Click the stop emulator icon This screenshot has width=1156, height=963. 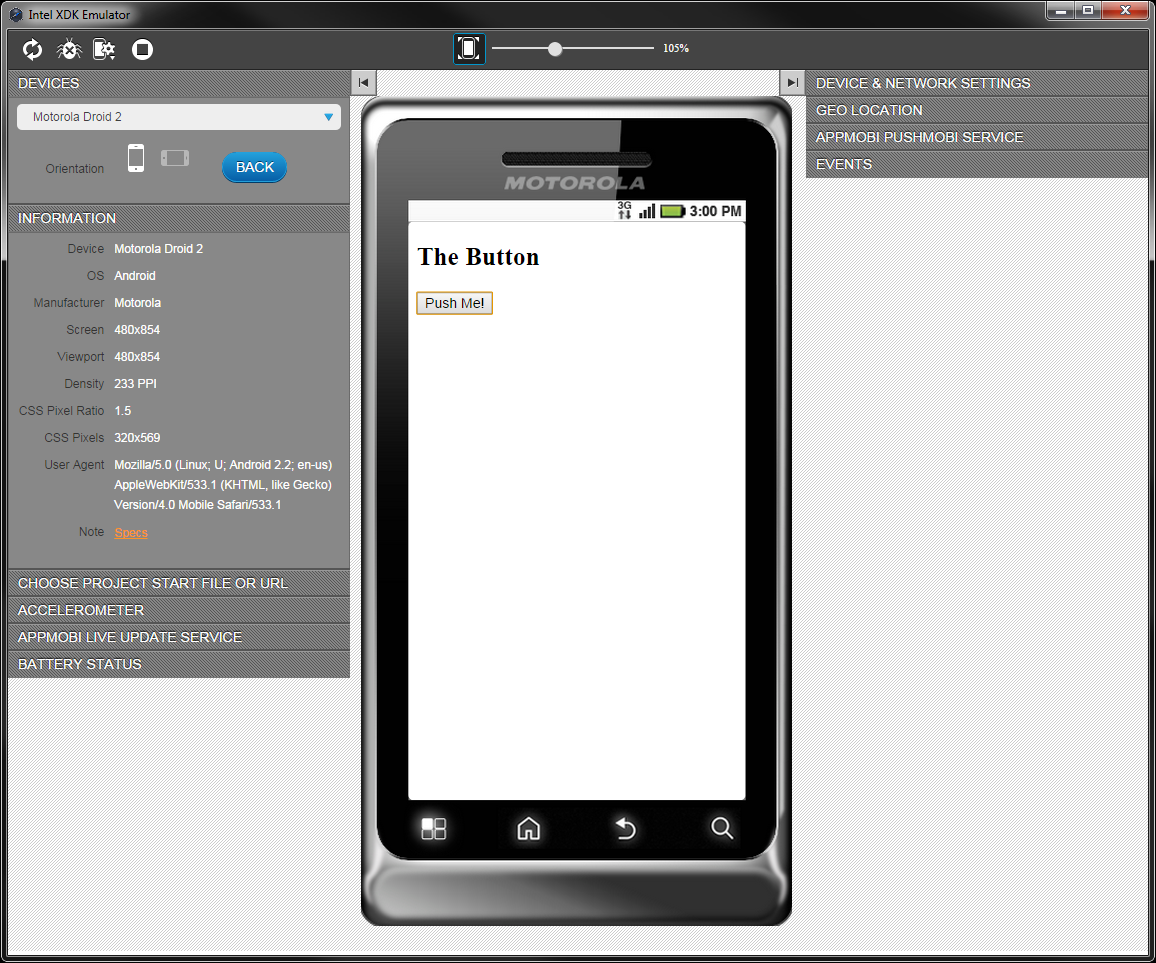point(142,49)
